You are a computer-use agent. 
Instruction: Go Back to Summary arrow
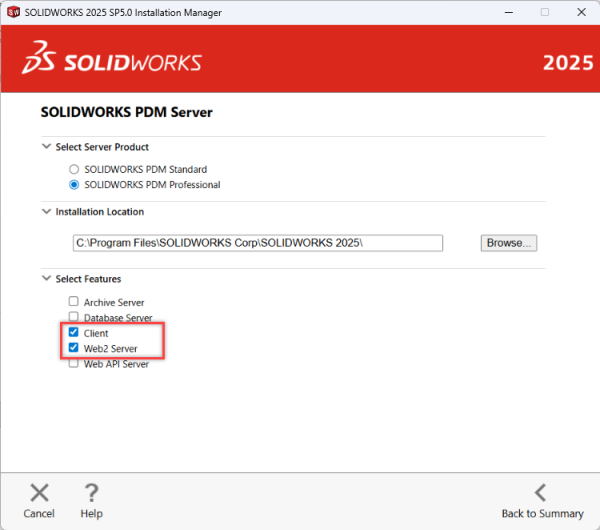pyautogui.click(x=541, y=492)
